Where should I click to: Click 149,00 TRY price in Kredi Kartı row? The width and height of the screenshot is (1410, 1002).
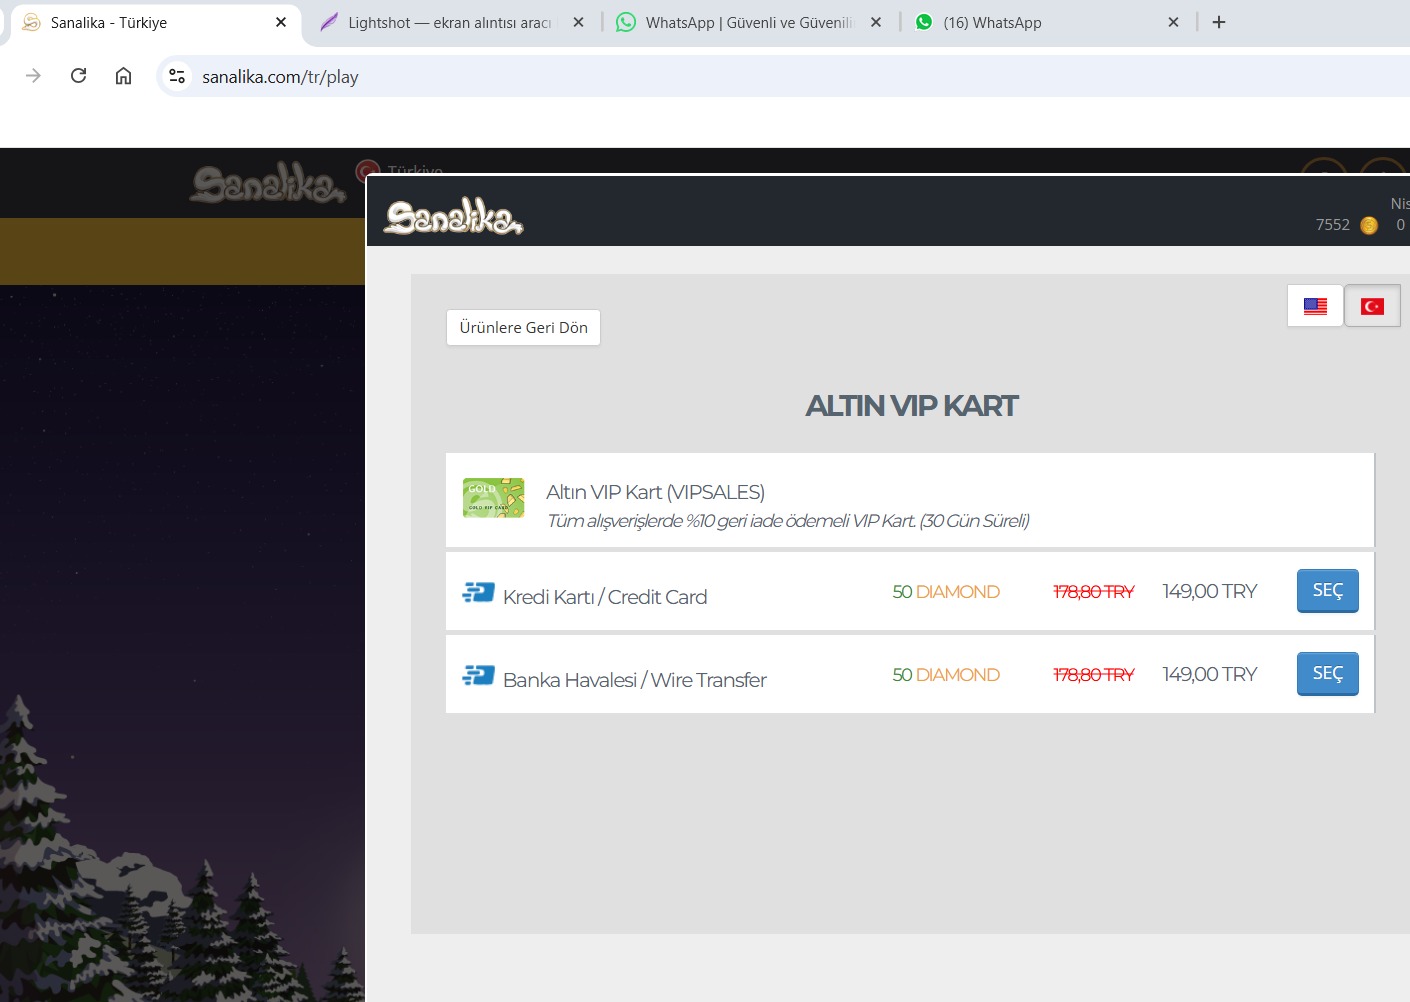[1209, 591]
